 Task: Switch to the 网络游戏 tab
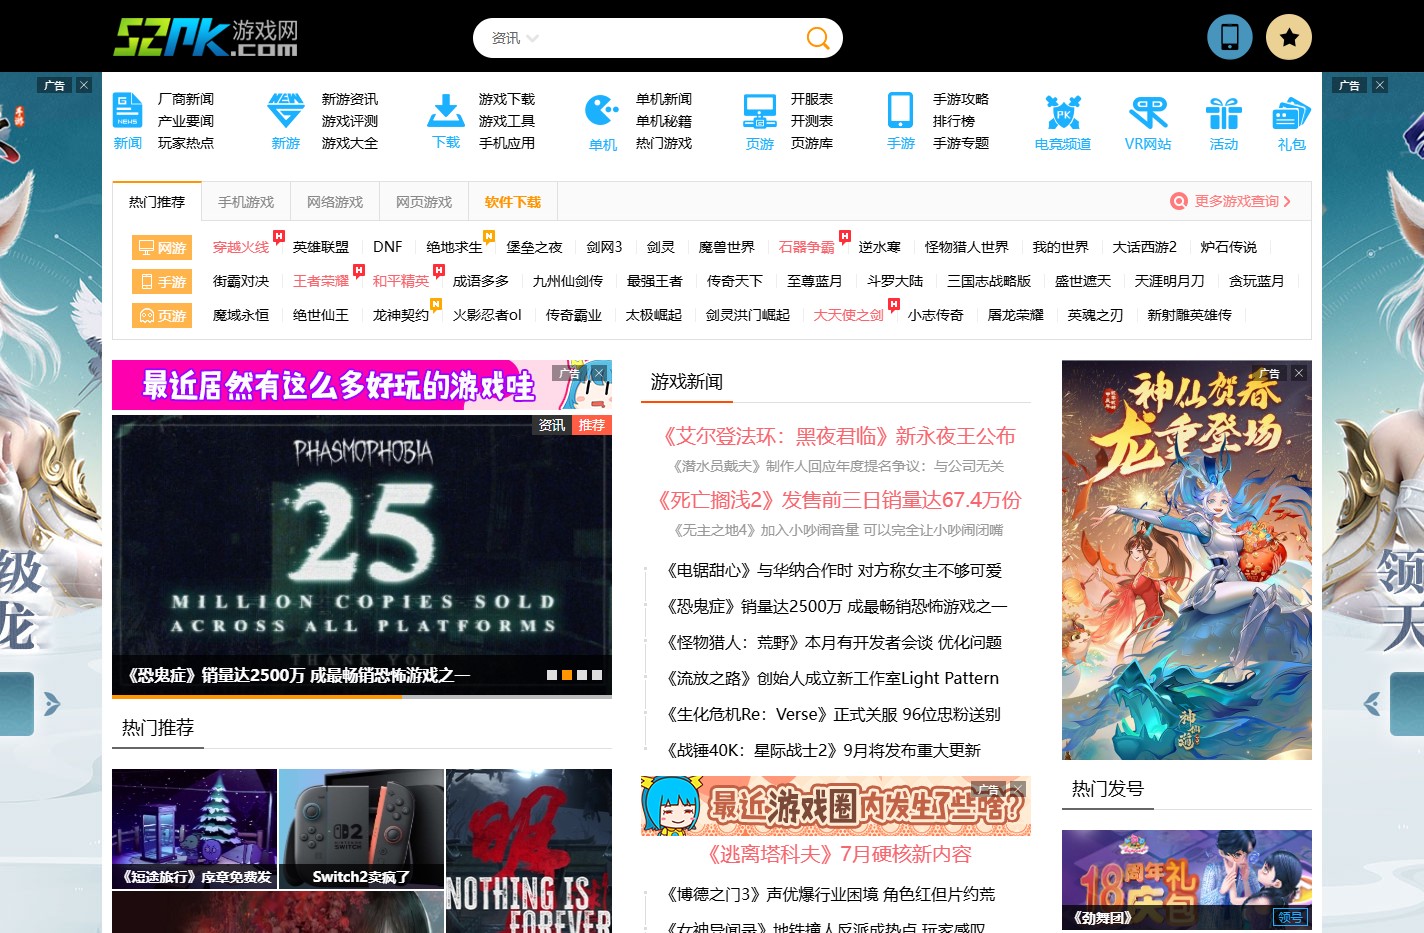(335, 201)
